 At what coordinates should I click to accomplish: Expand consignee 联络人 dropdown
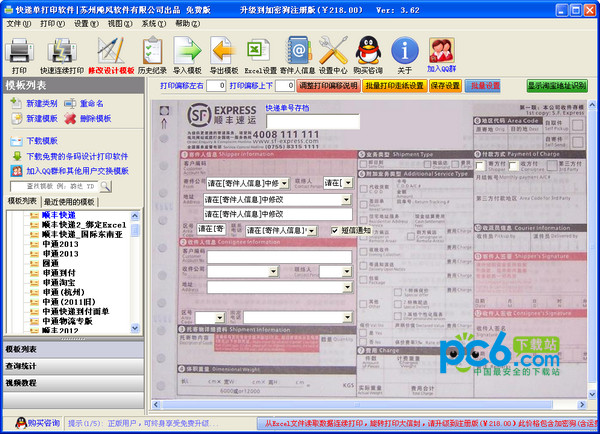(347, 271)
